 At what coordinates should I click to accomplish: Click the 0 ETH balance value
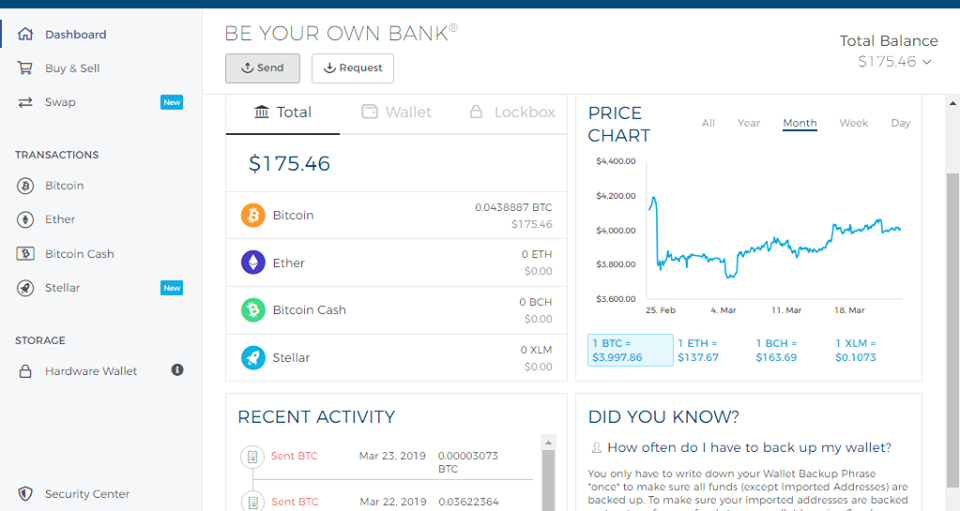coord(537,255)
